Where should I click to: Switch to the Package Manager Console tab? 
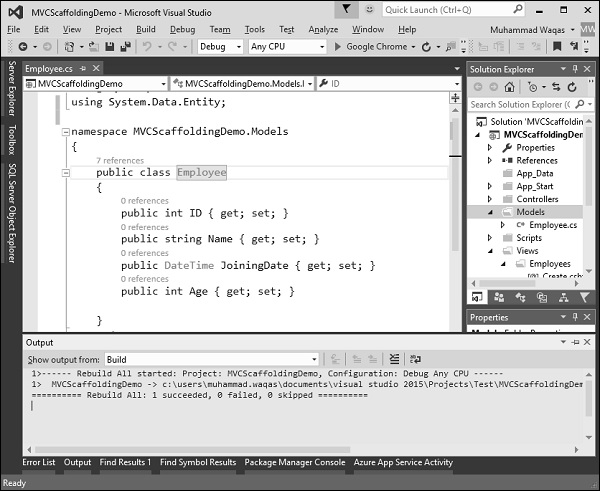pos(295,462)
